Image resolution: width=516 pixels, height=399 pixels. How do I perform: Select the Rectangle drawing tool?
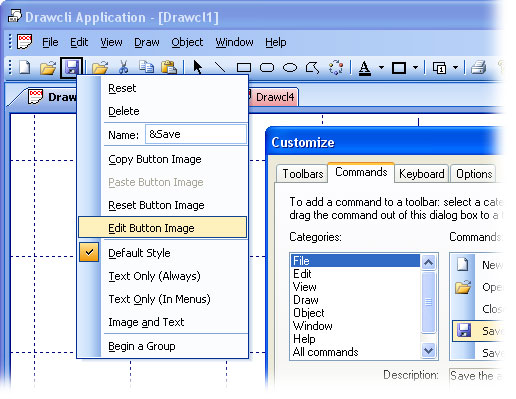(x=244, y=68)
